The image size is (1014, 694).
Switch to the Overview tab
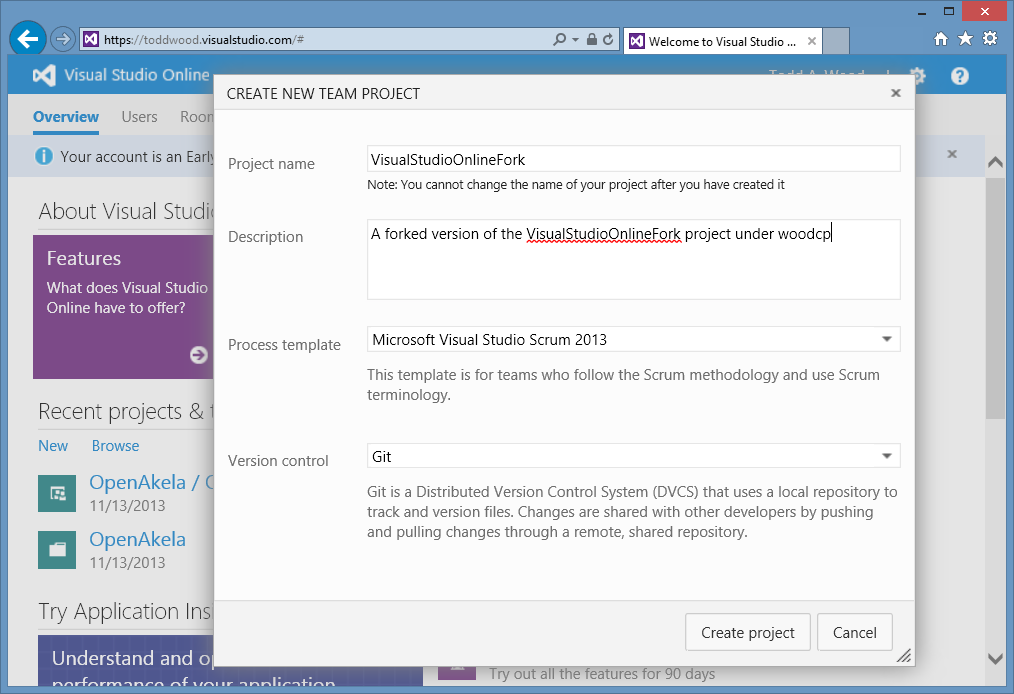(x=66, y=116)
